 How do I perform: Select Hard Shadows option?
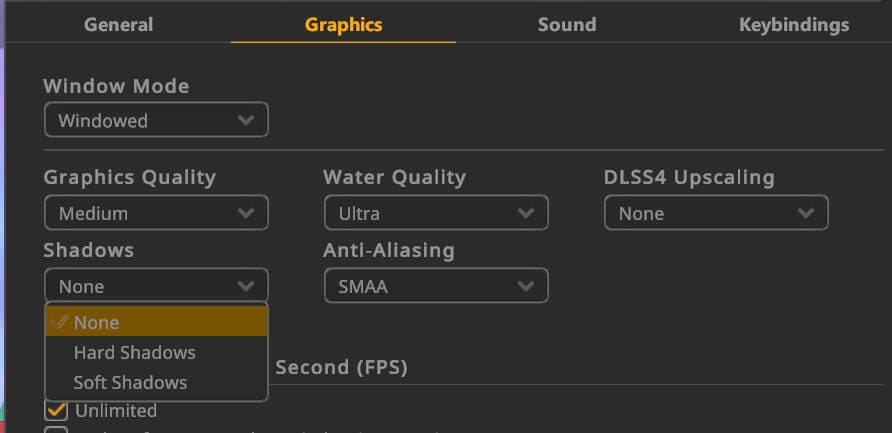[x=156, y=352]
